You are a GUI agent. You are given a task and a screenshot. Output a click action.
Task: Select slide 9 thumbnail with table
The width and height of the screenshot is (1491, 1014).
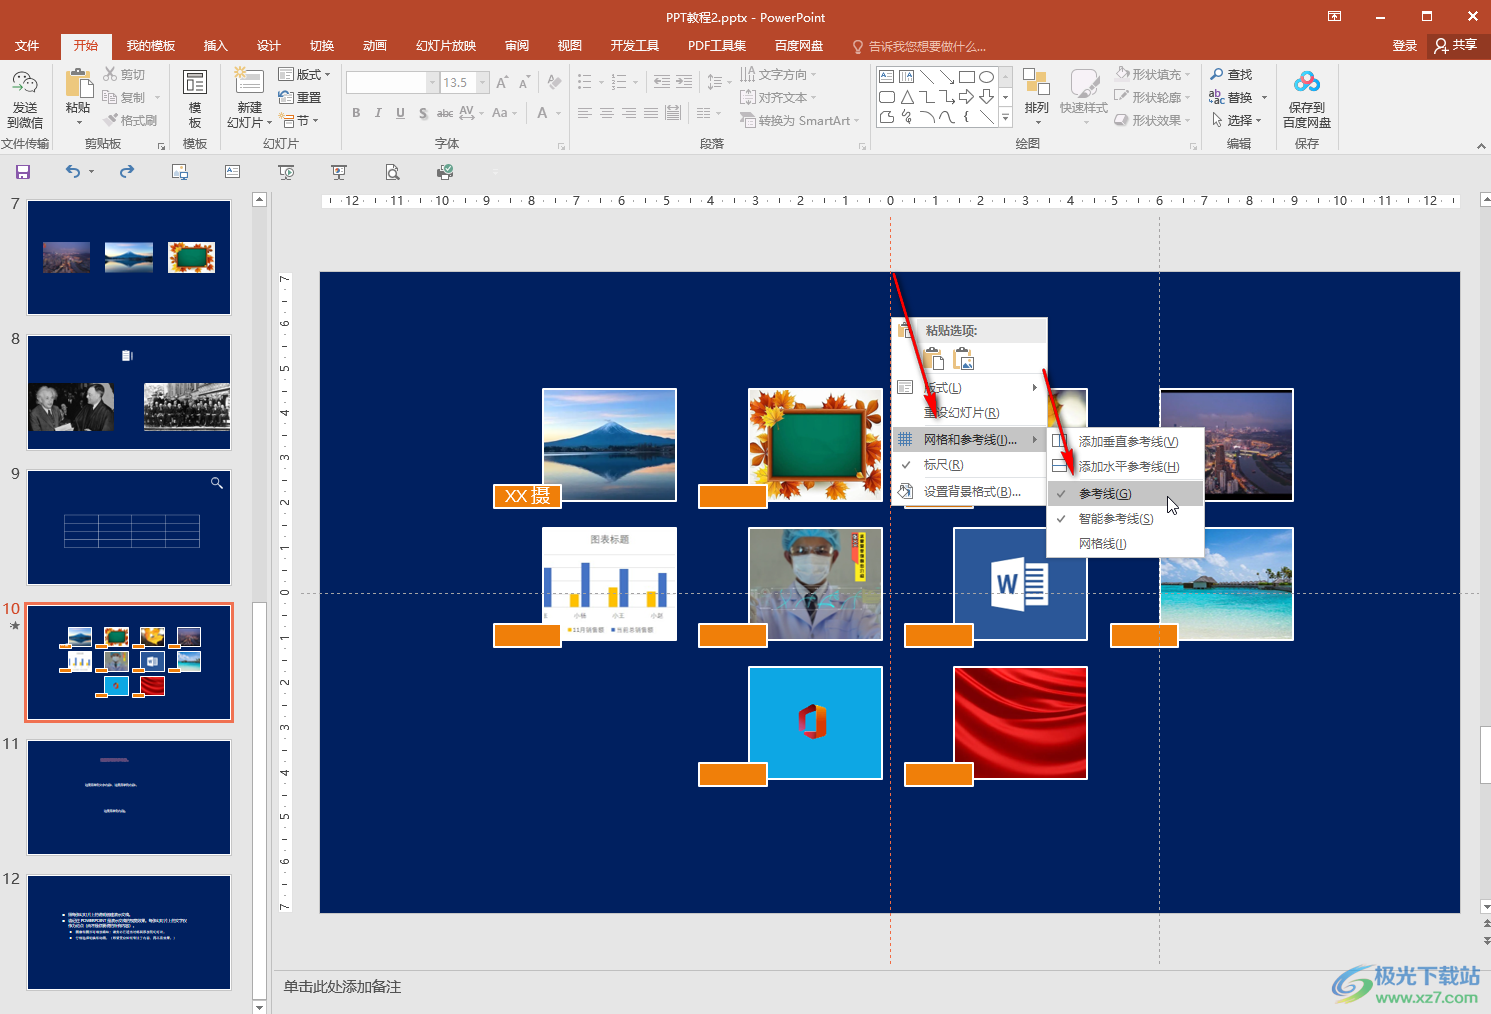(x=129, y=528)
